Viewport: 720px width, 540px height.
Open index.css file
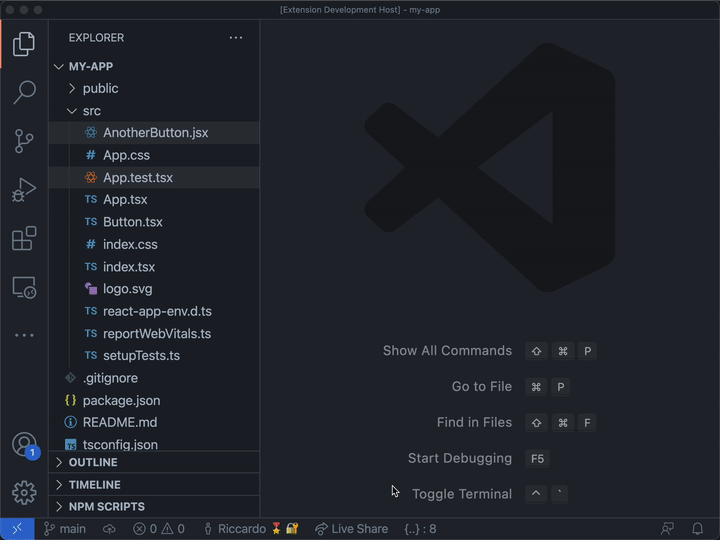pos(154,244)
